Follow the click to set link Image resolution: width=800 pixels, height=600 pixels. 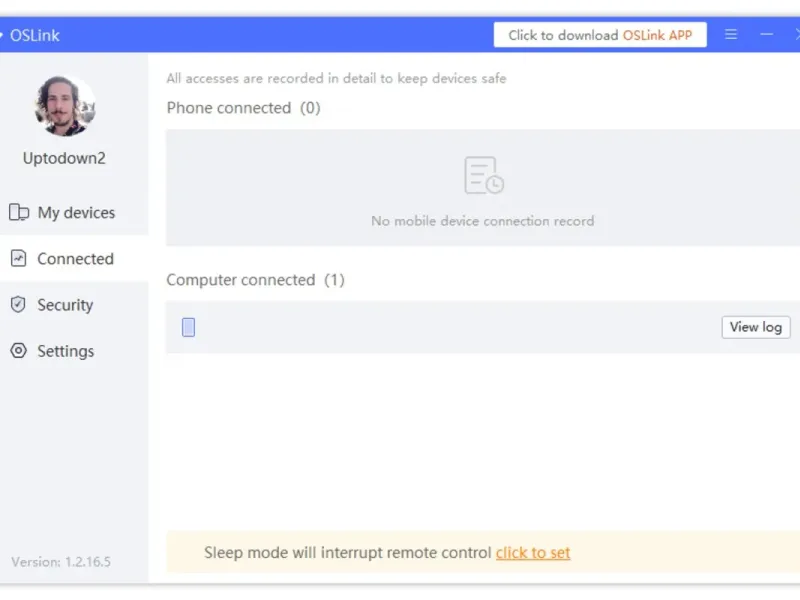coord(533,553)
